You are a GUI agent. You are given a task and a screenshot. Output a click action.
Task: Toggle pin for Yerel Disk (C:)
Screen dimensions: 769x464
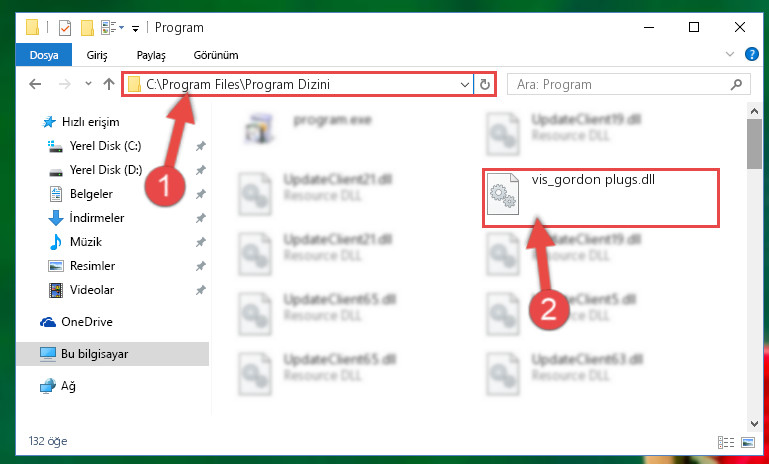click(201, 146)
